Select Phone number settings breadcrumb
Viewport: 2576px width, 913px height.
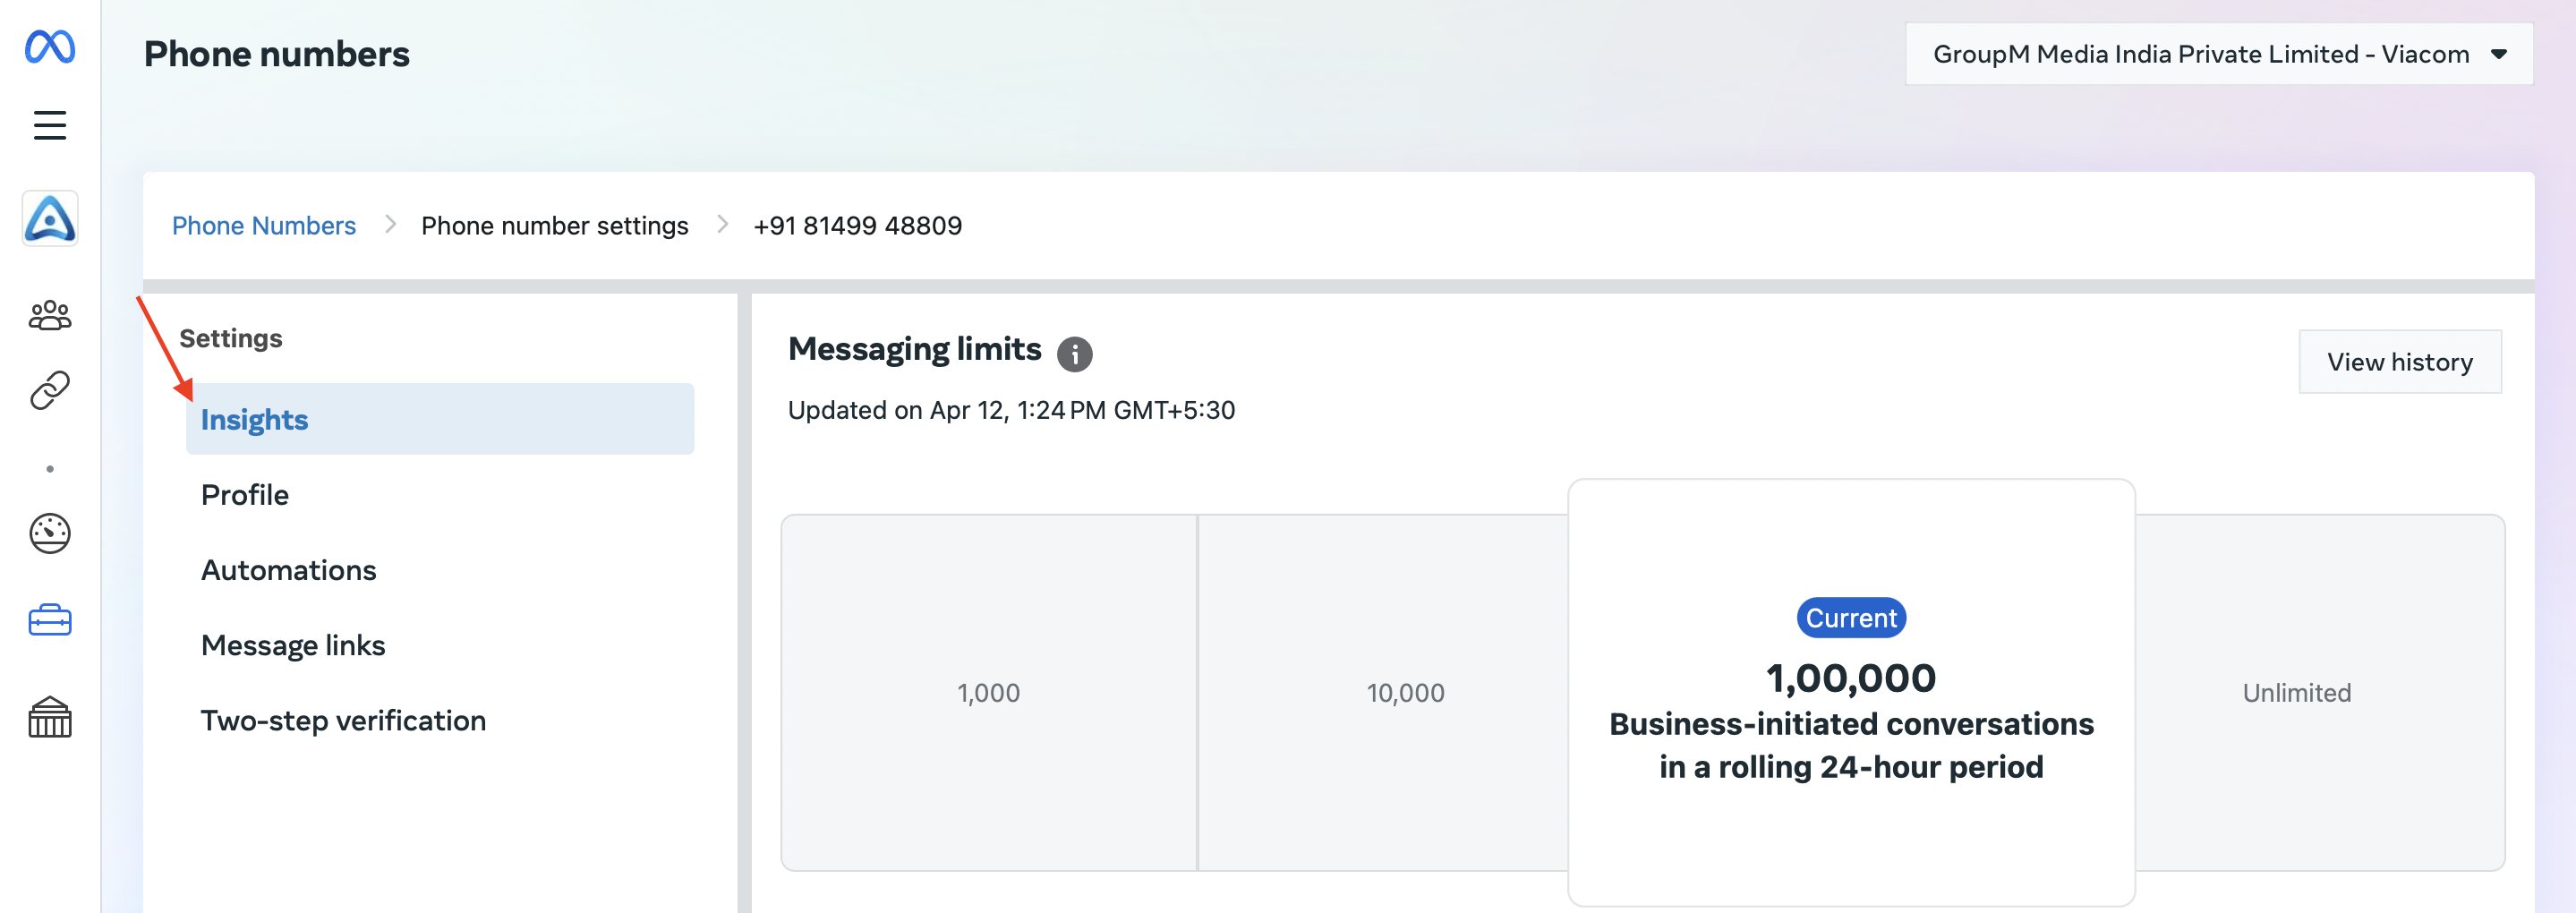[555, 225]
